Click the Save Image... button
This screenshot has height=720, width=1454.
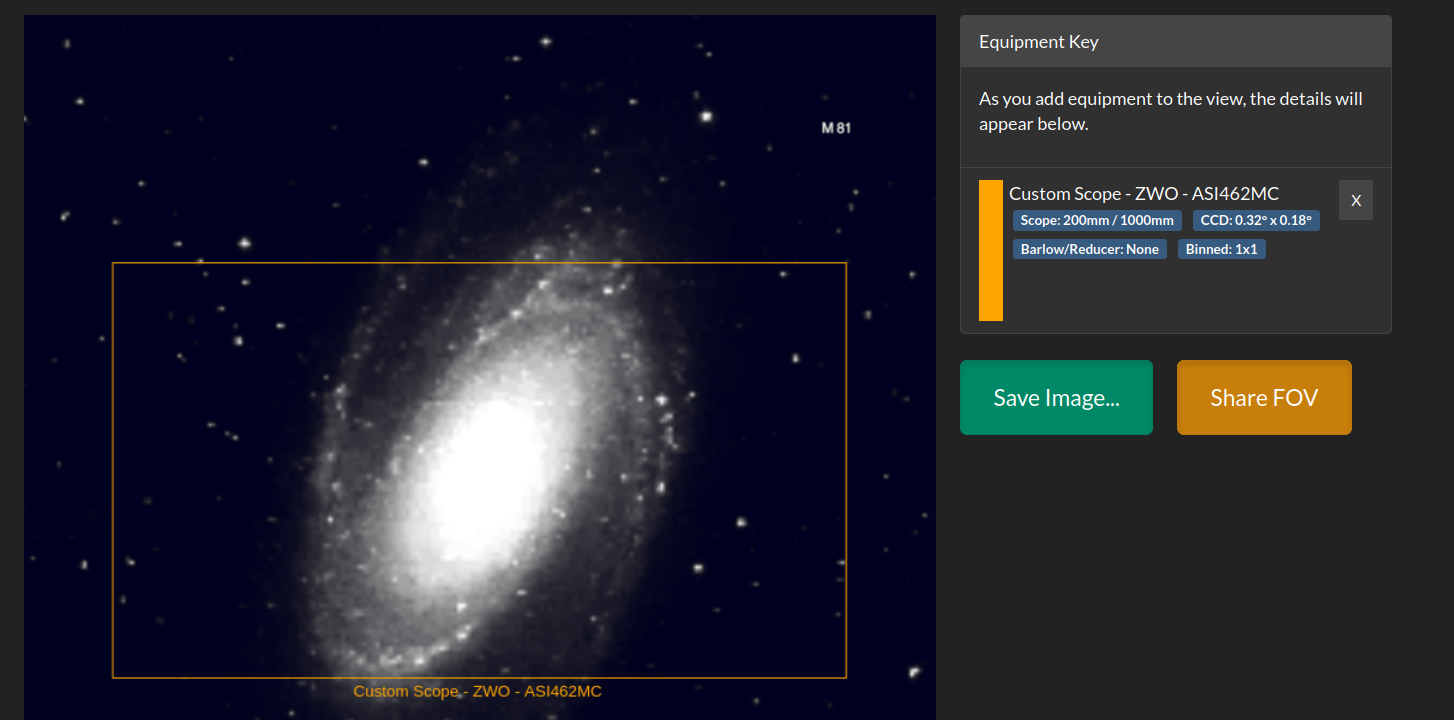click(1056, 398)
